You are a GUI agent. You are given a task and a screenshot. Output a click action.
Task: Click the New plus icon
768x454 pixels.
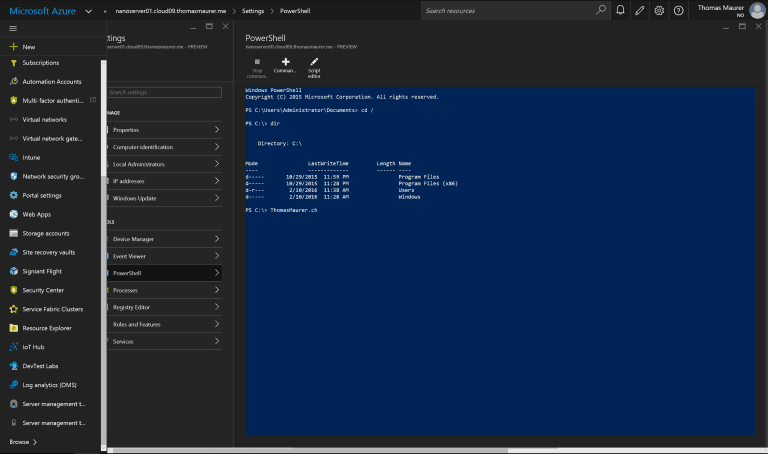14,47
